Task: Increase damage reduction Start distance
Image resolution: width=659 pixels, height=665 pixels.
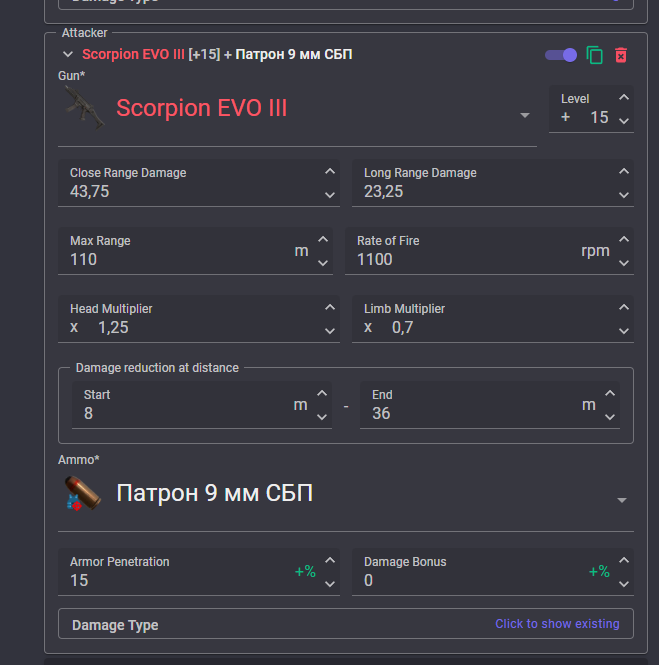Action: click(x=322, y=393)
